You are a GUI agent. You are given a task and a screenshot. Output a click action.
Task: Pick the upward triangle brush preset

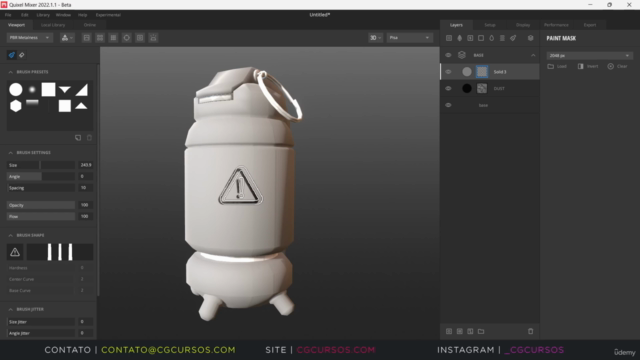pos(81,106)
